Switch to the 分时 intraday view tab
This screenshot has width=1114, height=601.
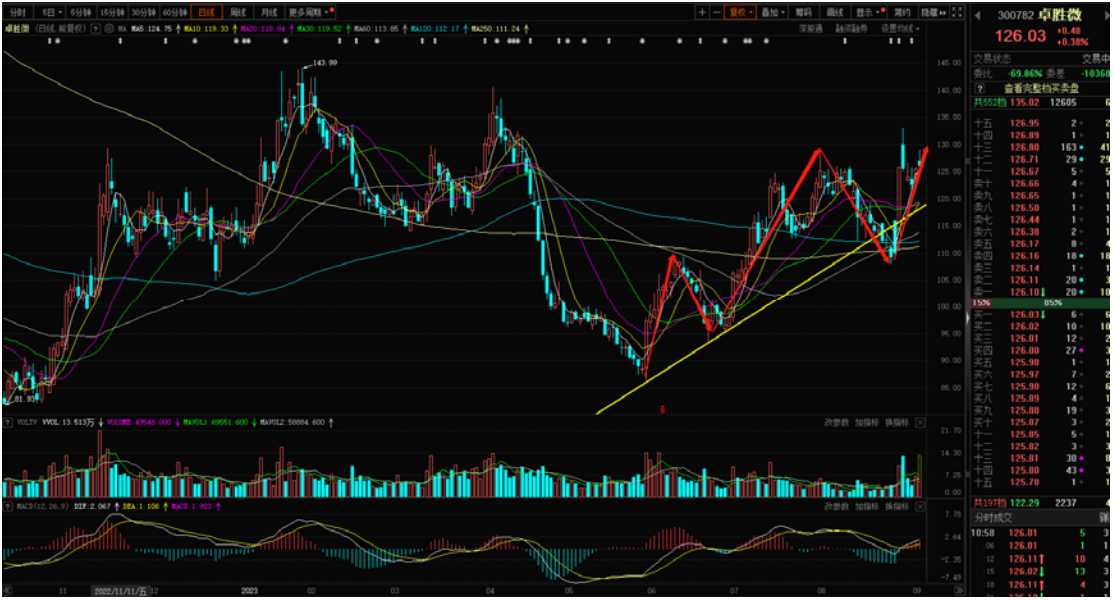coord(18,12)
